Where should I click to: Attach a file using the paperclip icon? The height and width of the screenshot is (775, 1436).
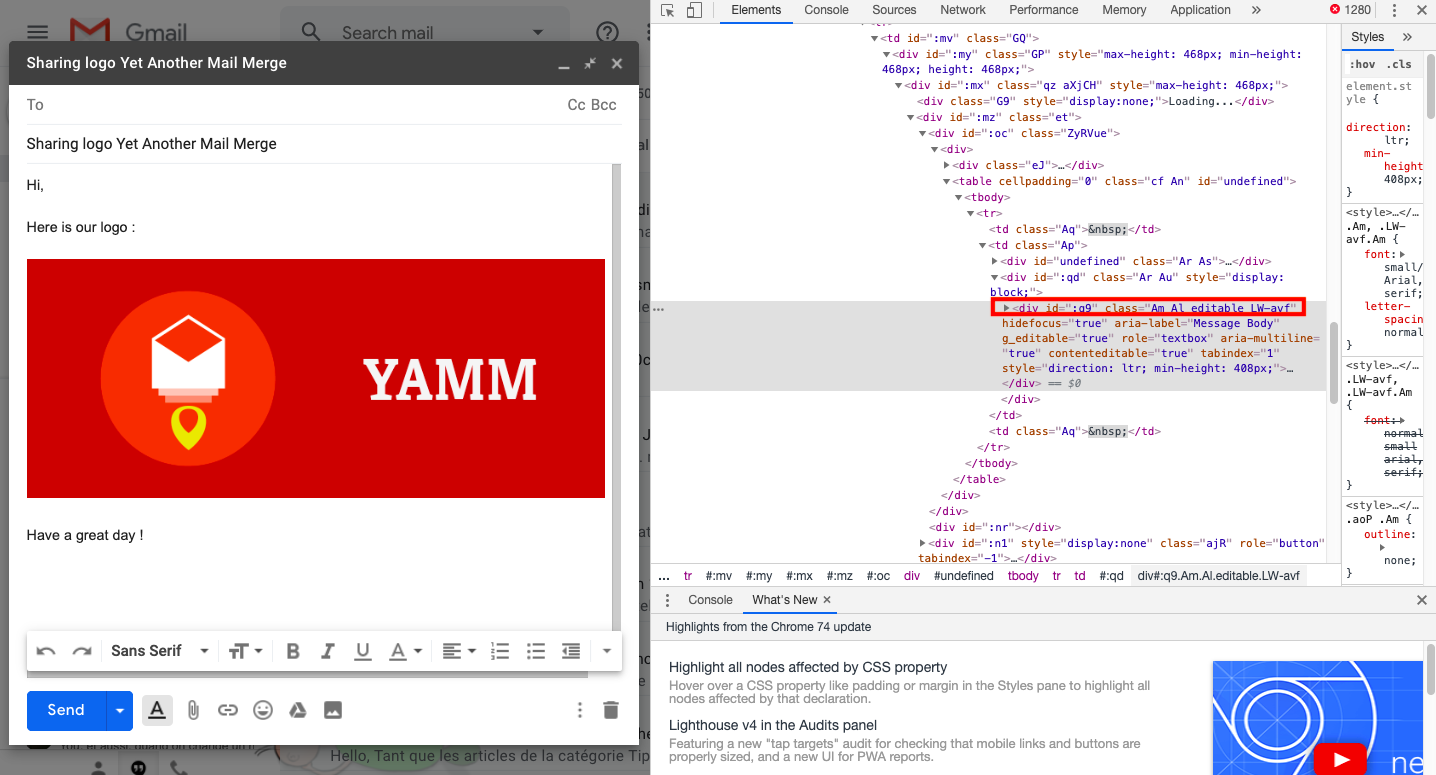193,710
